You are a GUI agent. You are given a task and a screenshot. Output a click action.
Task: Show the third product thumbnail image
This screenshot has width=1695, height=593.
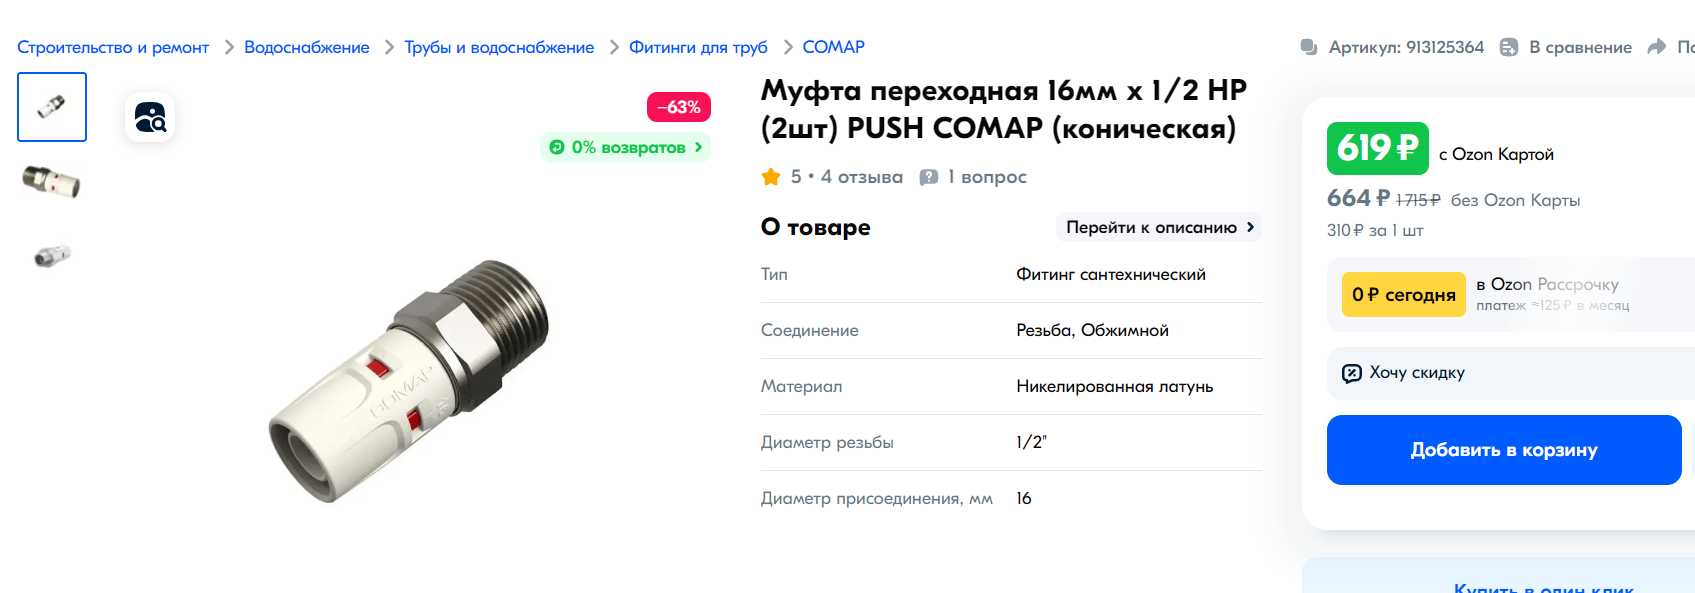pos(52,255)
